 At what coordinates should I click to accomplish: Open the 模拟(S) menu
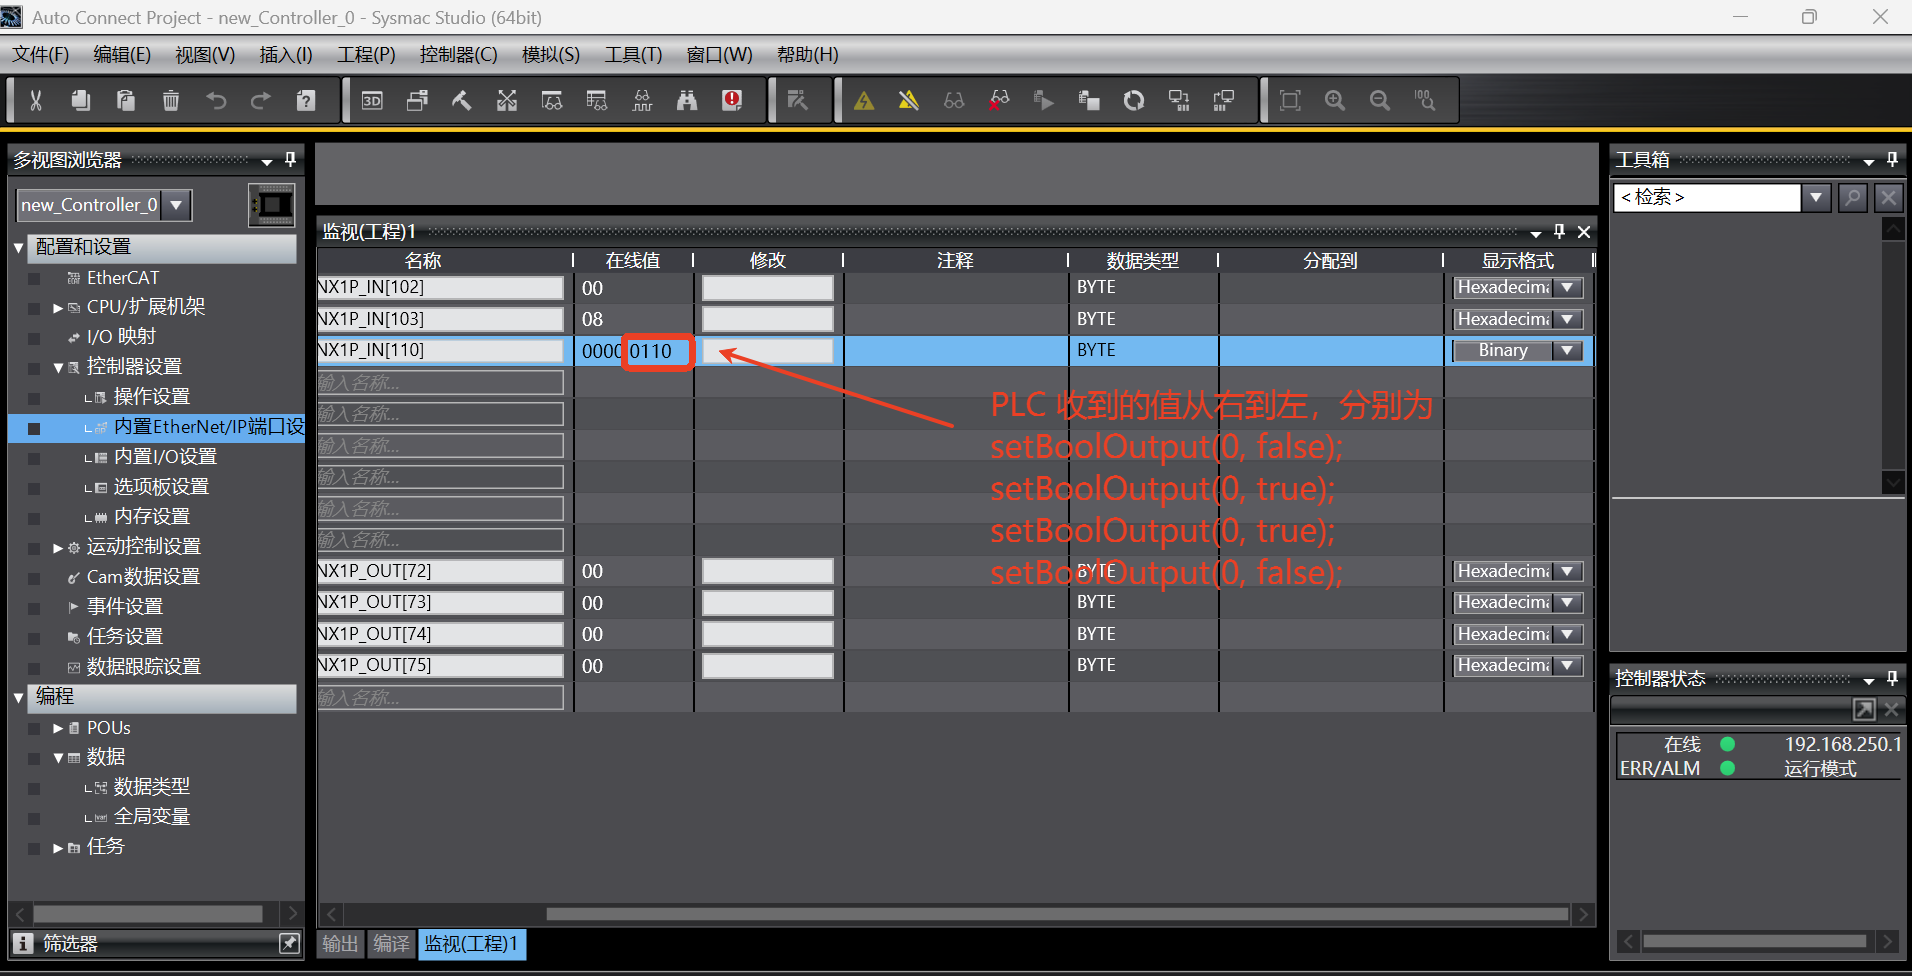pos(551,54)
